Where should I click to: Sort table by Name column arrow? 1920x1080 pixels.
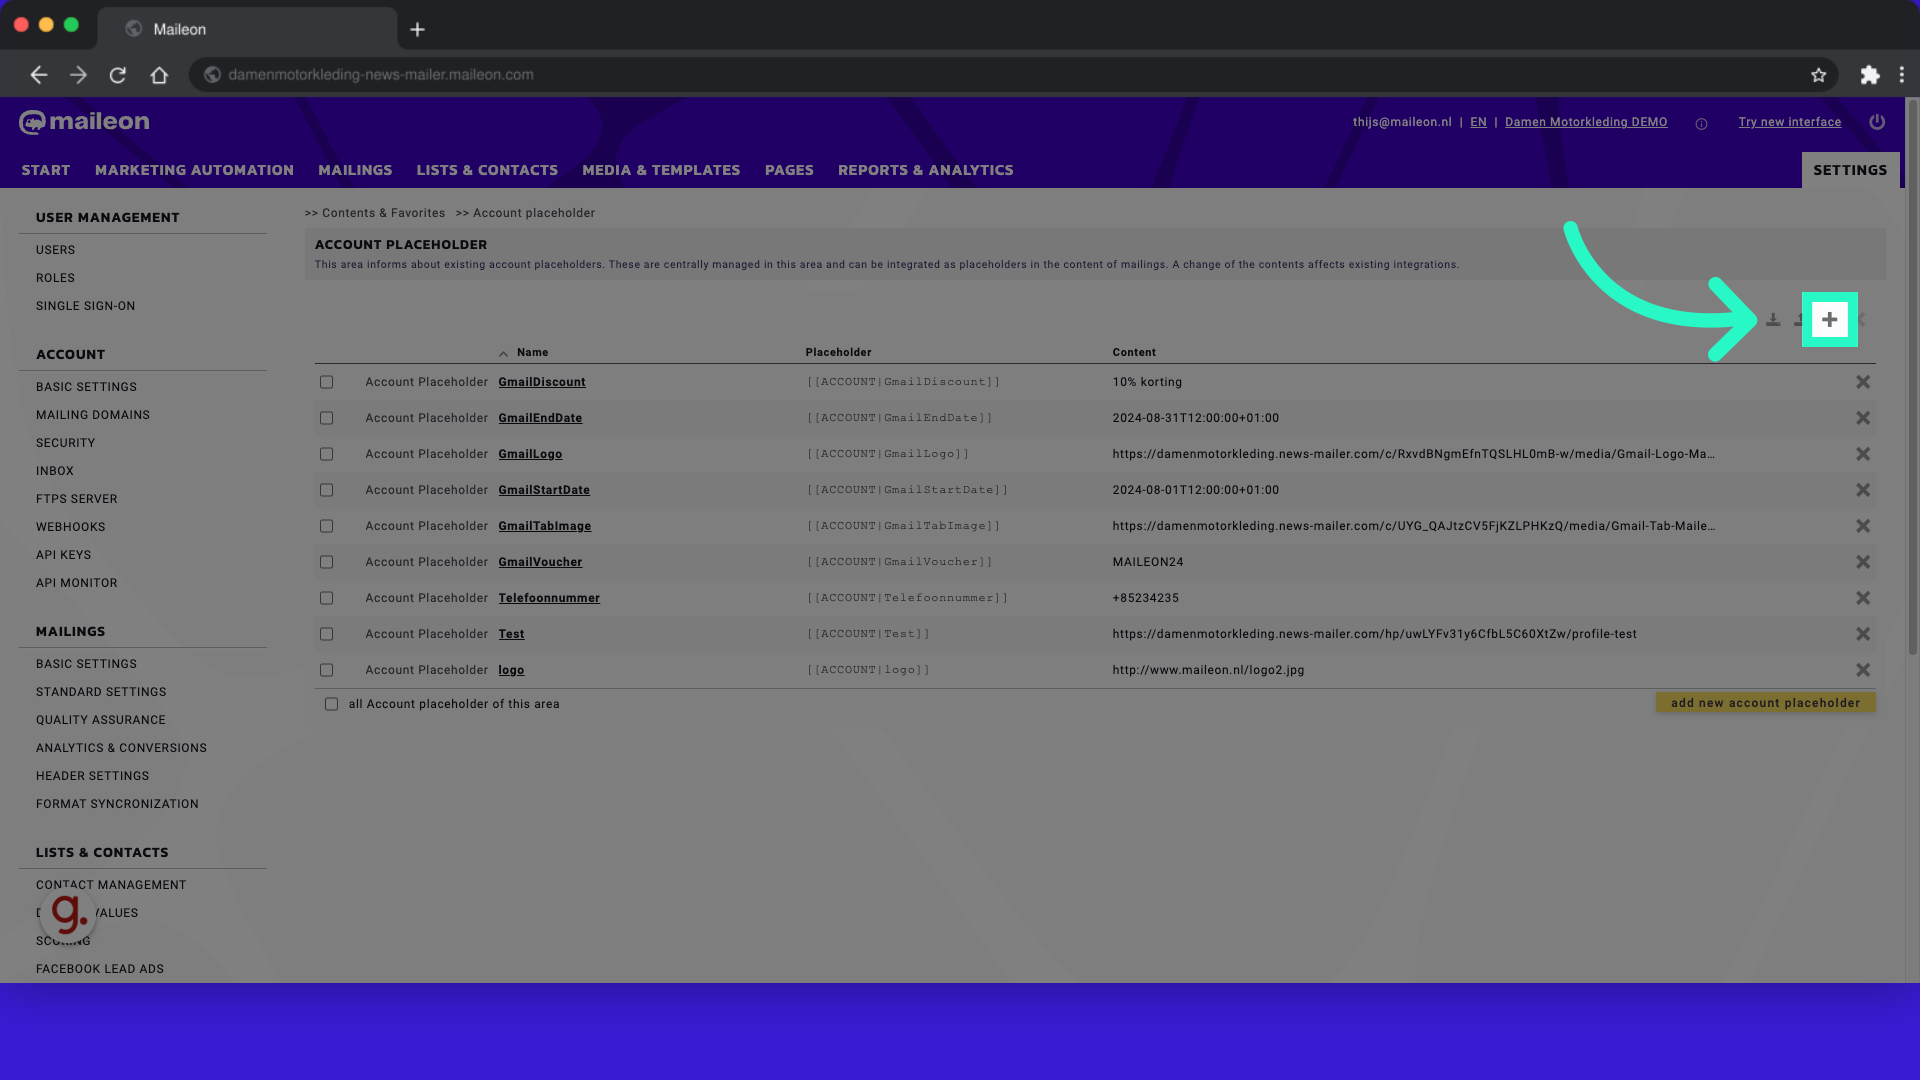tap(503, 354)
